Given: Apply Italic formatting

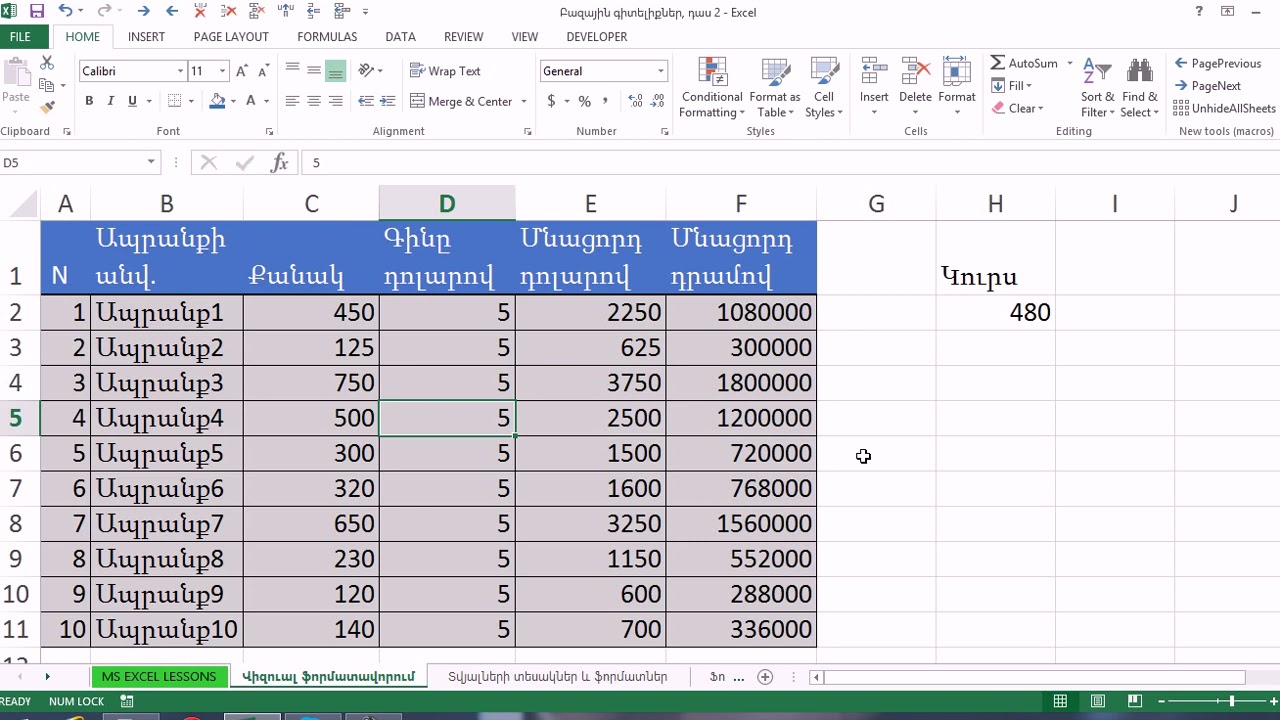Looking at the screenshot, I should (110, 101).
